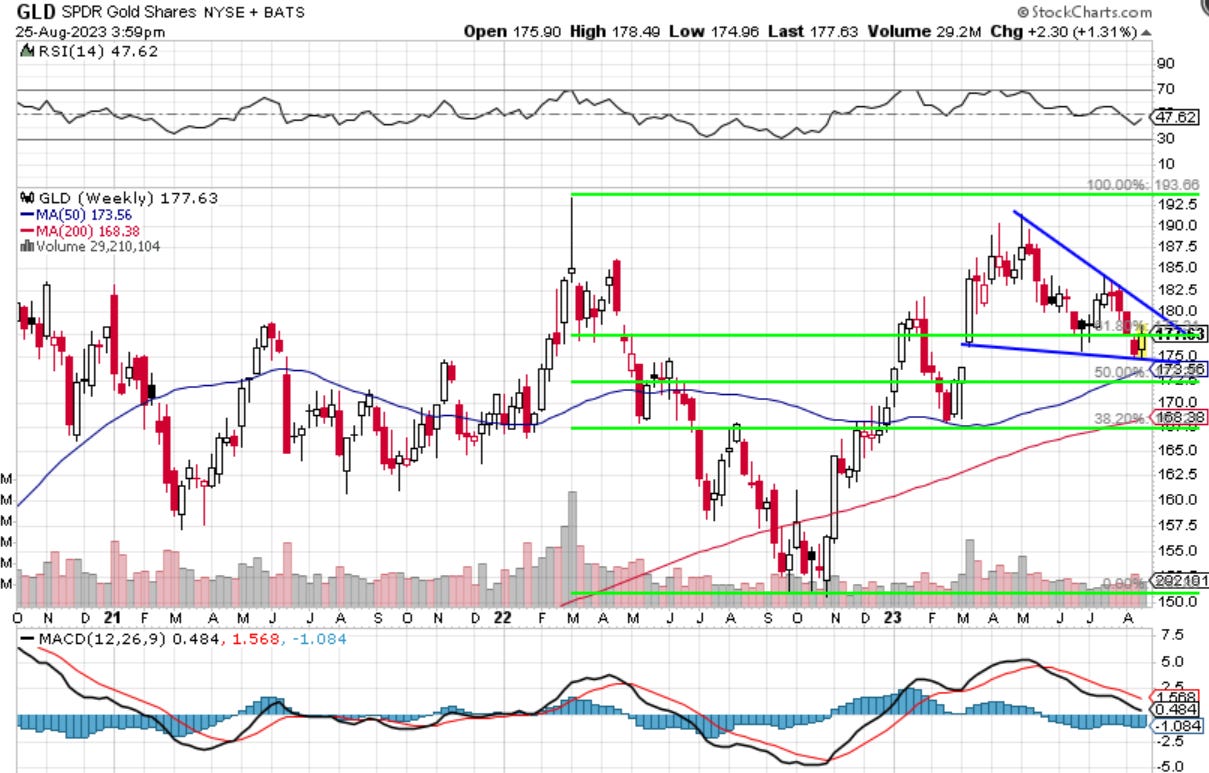Click the 70 level on the RSI axis
The width and height of the screenshot is (1209, 773).
[x=1165, y=89]
